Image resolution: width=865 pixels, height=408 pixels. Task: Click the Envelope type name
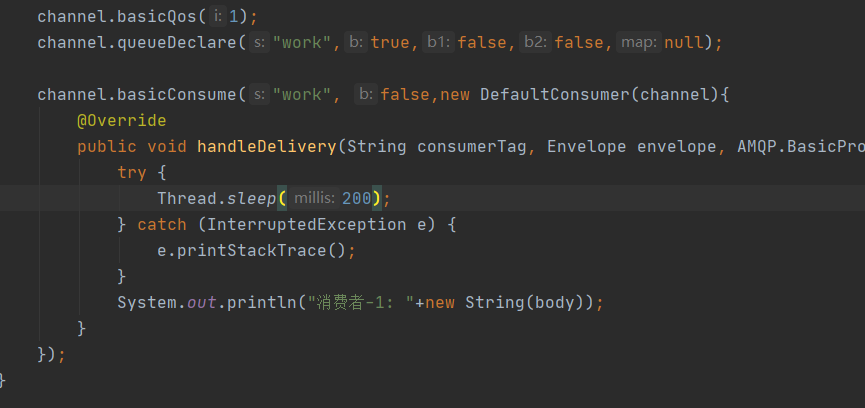click(x=586, y=147)
